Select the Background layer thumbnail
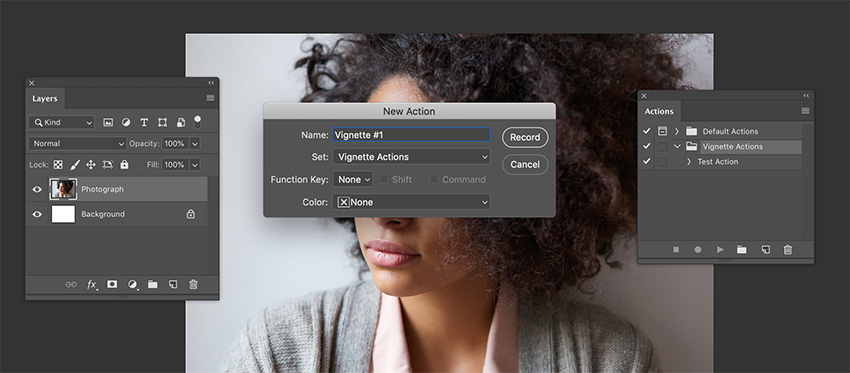Image resolution: width=850 pixels, height=373 pixels. [x=63, y=214]
